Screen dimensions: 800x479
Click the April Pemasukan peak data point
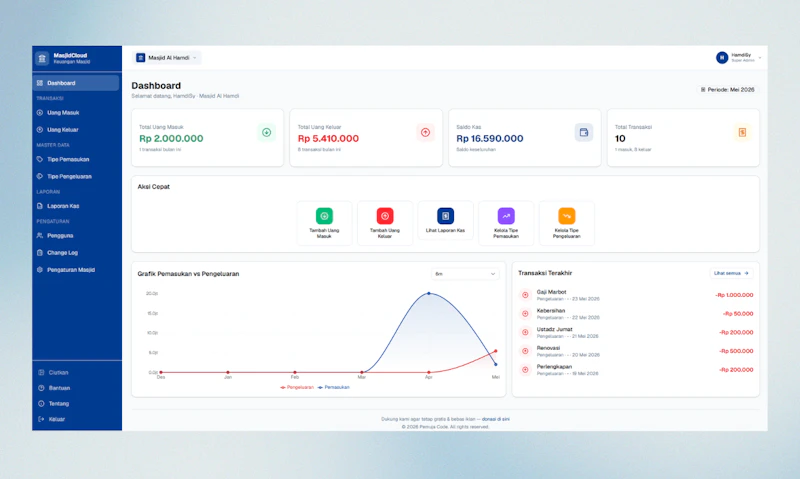(429, 293)
